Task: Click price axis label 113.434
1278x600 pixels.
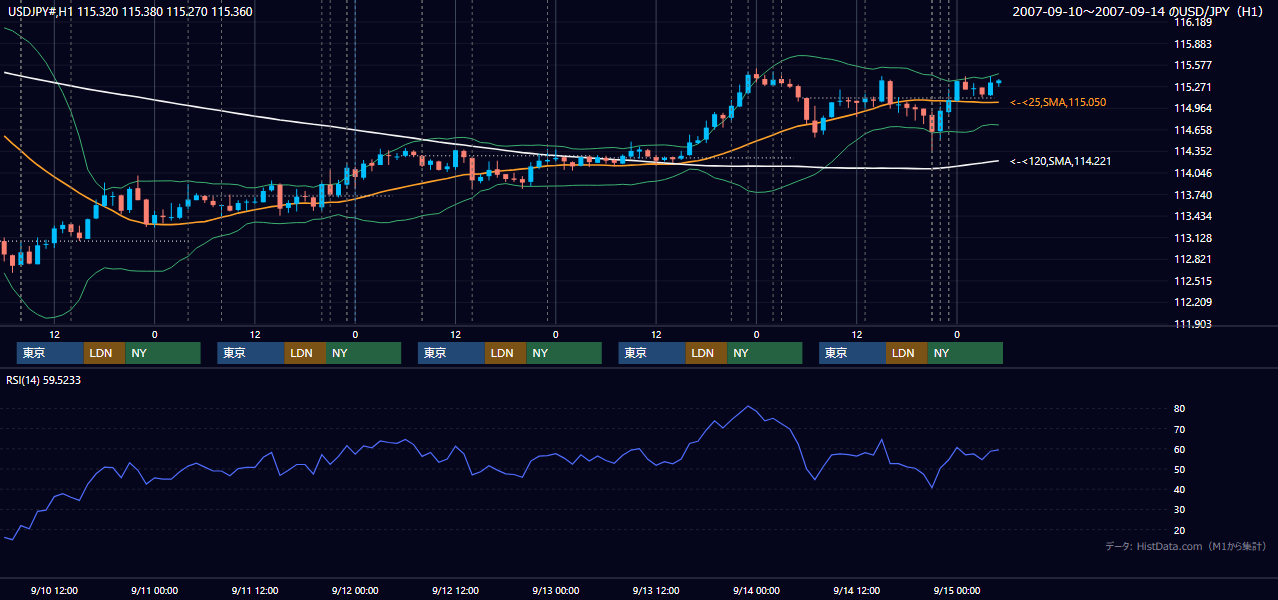Action: click(x=1193, y=216)
